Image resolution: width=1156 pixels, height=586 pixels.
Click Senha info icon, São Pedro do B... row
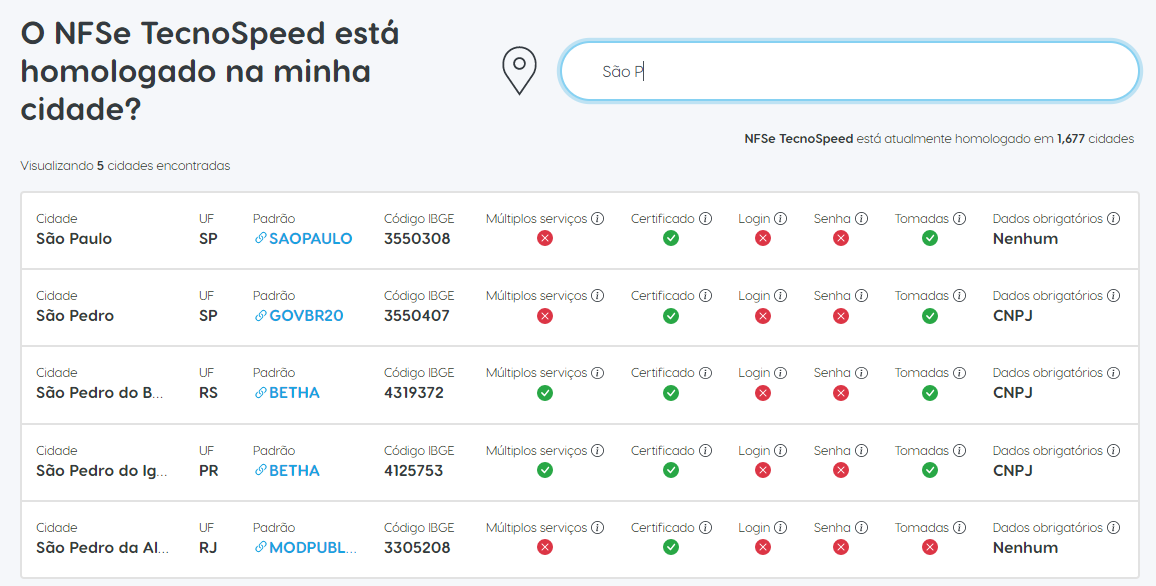861,373
